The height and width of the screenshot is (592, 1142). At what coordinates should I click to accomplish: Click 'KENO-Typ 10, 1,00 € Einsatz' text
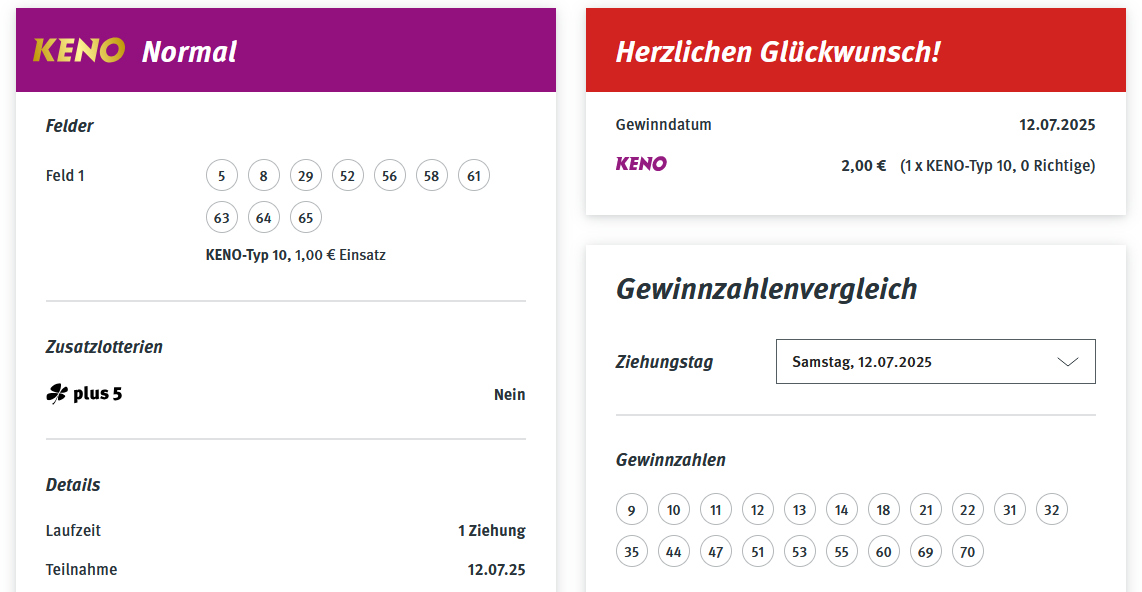coord(296,255)
